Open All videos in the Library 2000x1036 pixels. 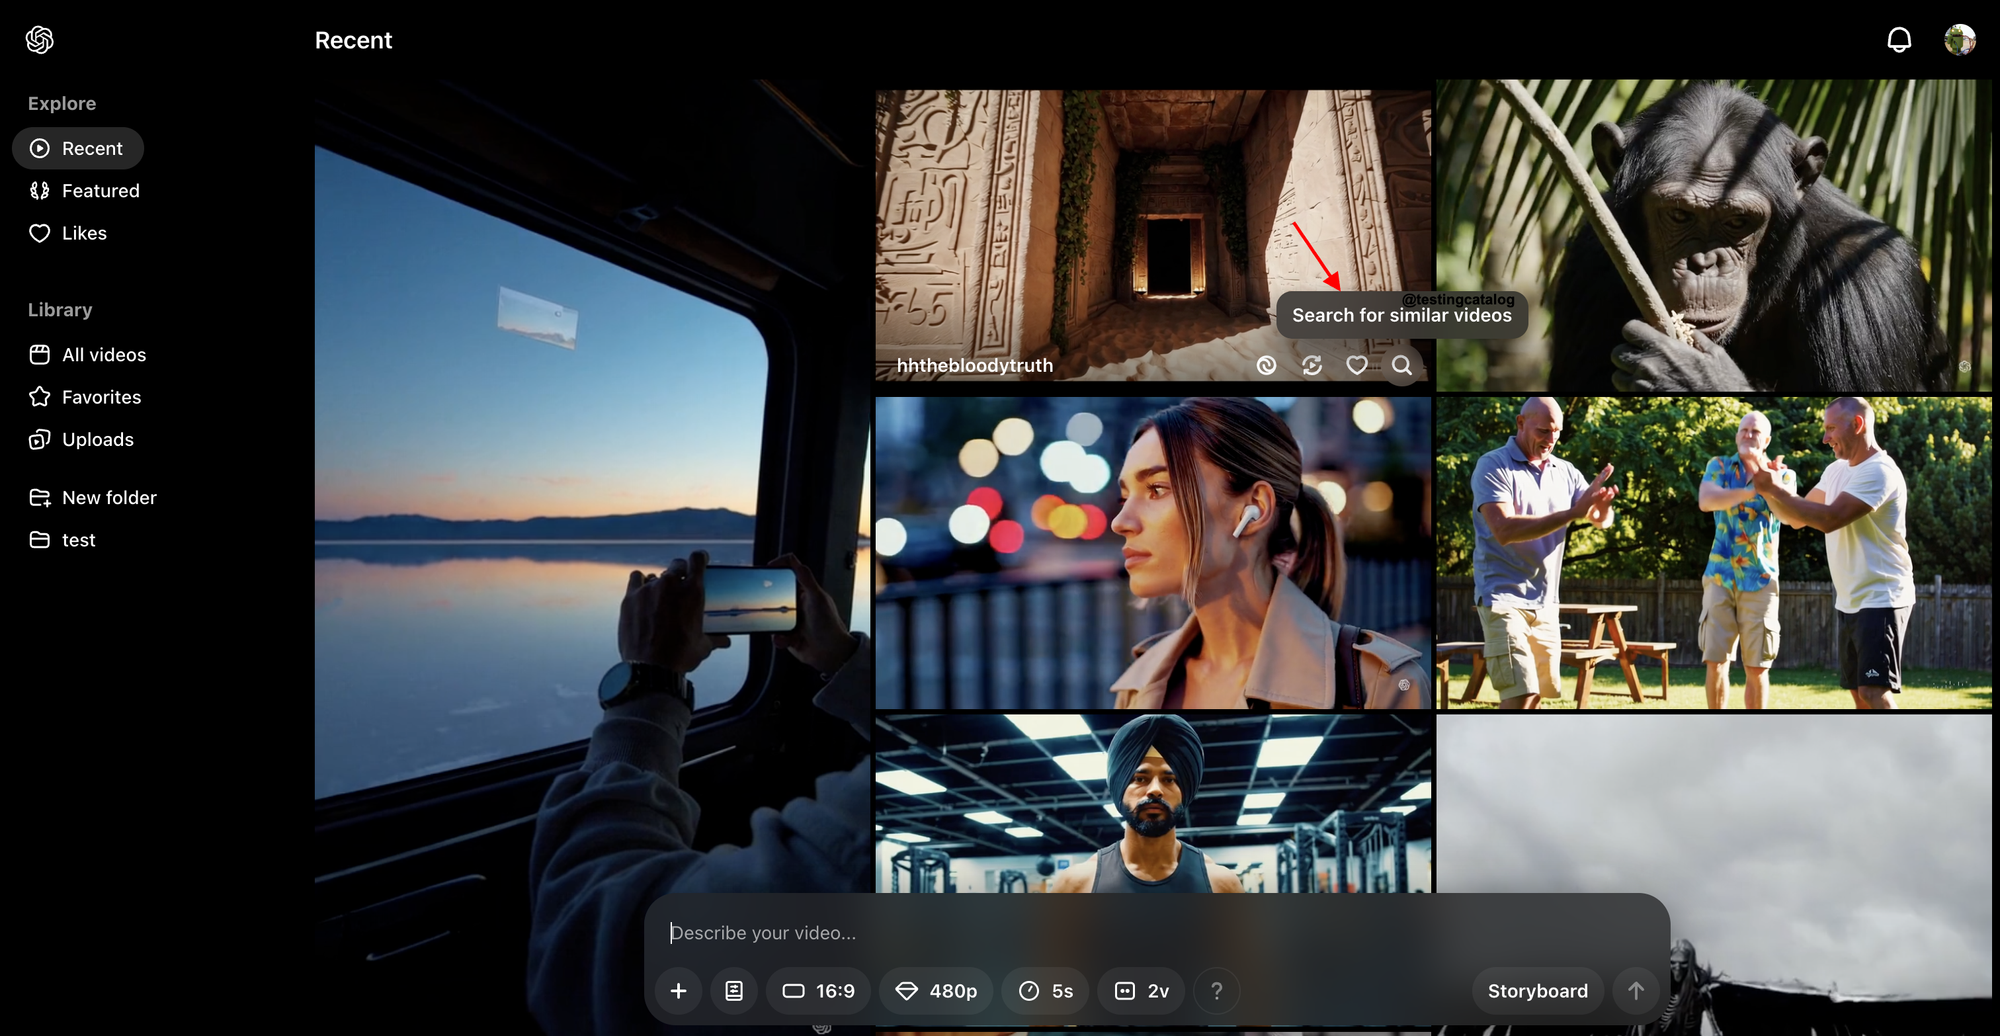88,355
